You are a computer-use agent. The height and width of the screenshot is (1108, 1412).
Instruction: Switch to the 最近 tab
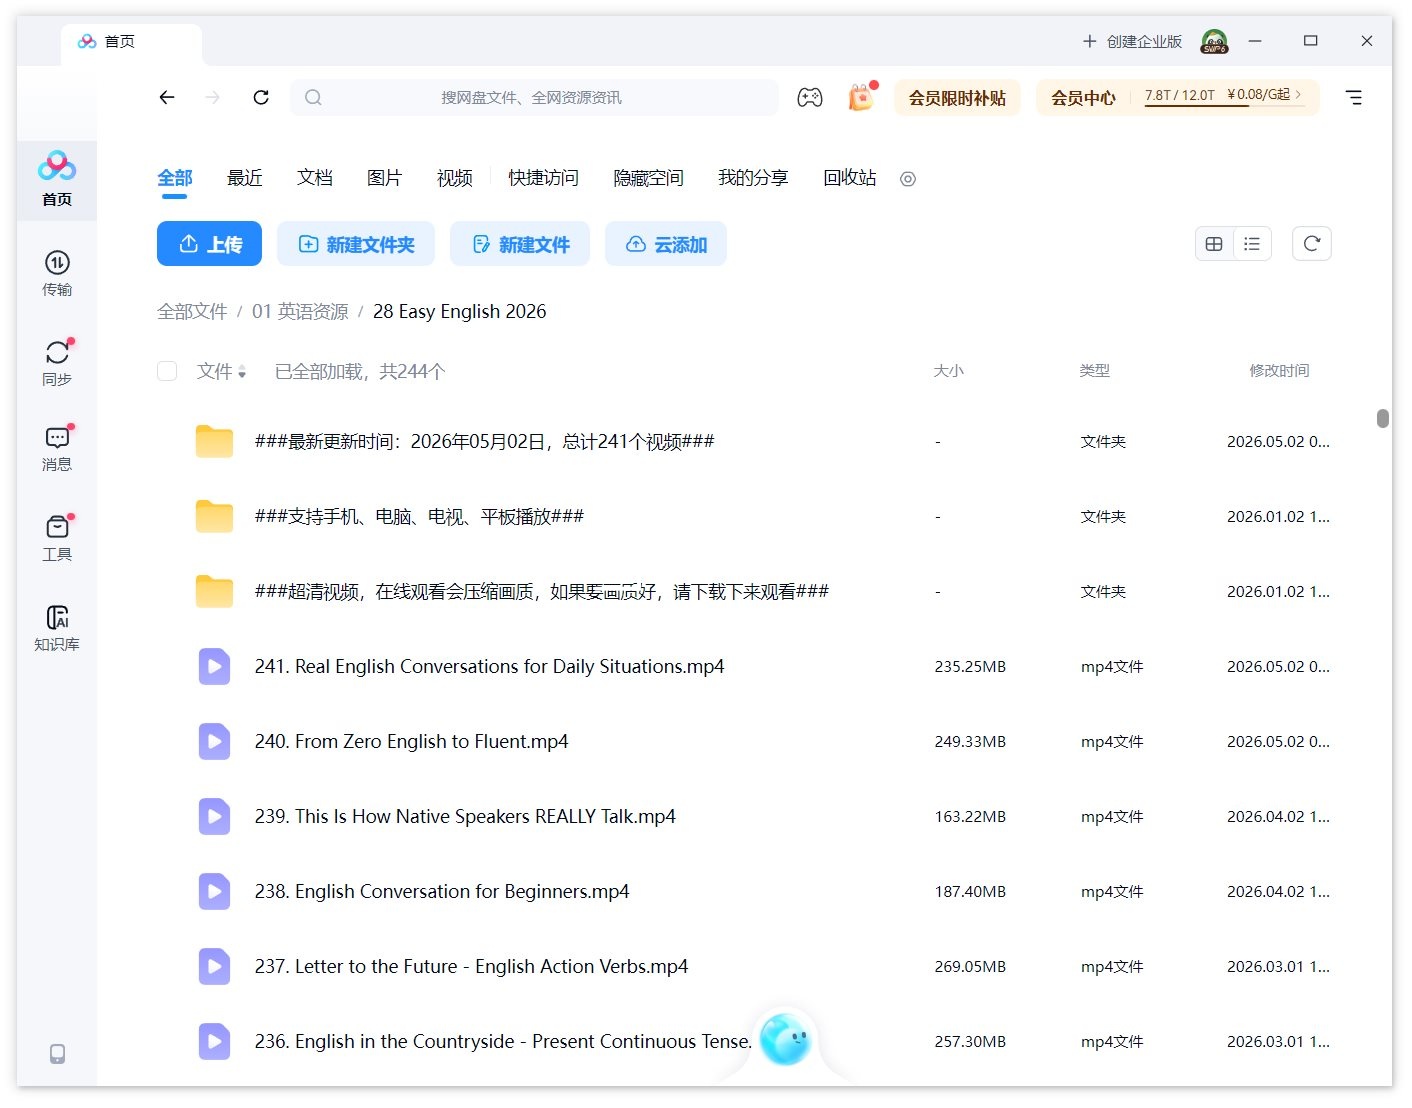click(x=245, y=178)
